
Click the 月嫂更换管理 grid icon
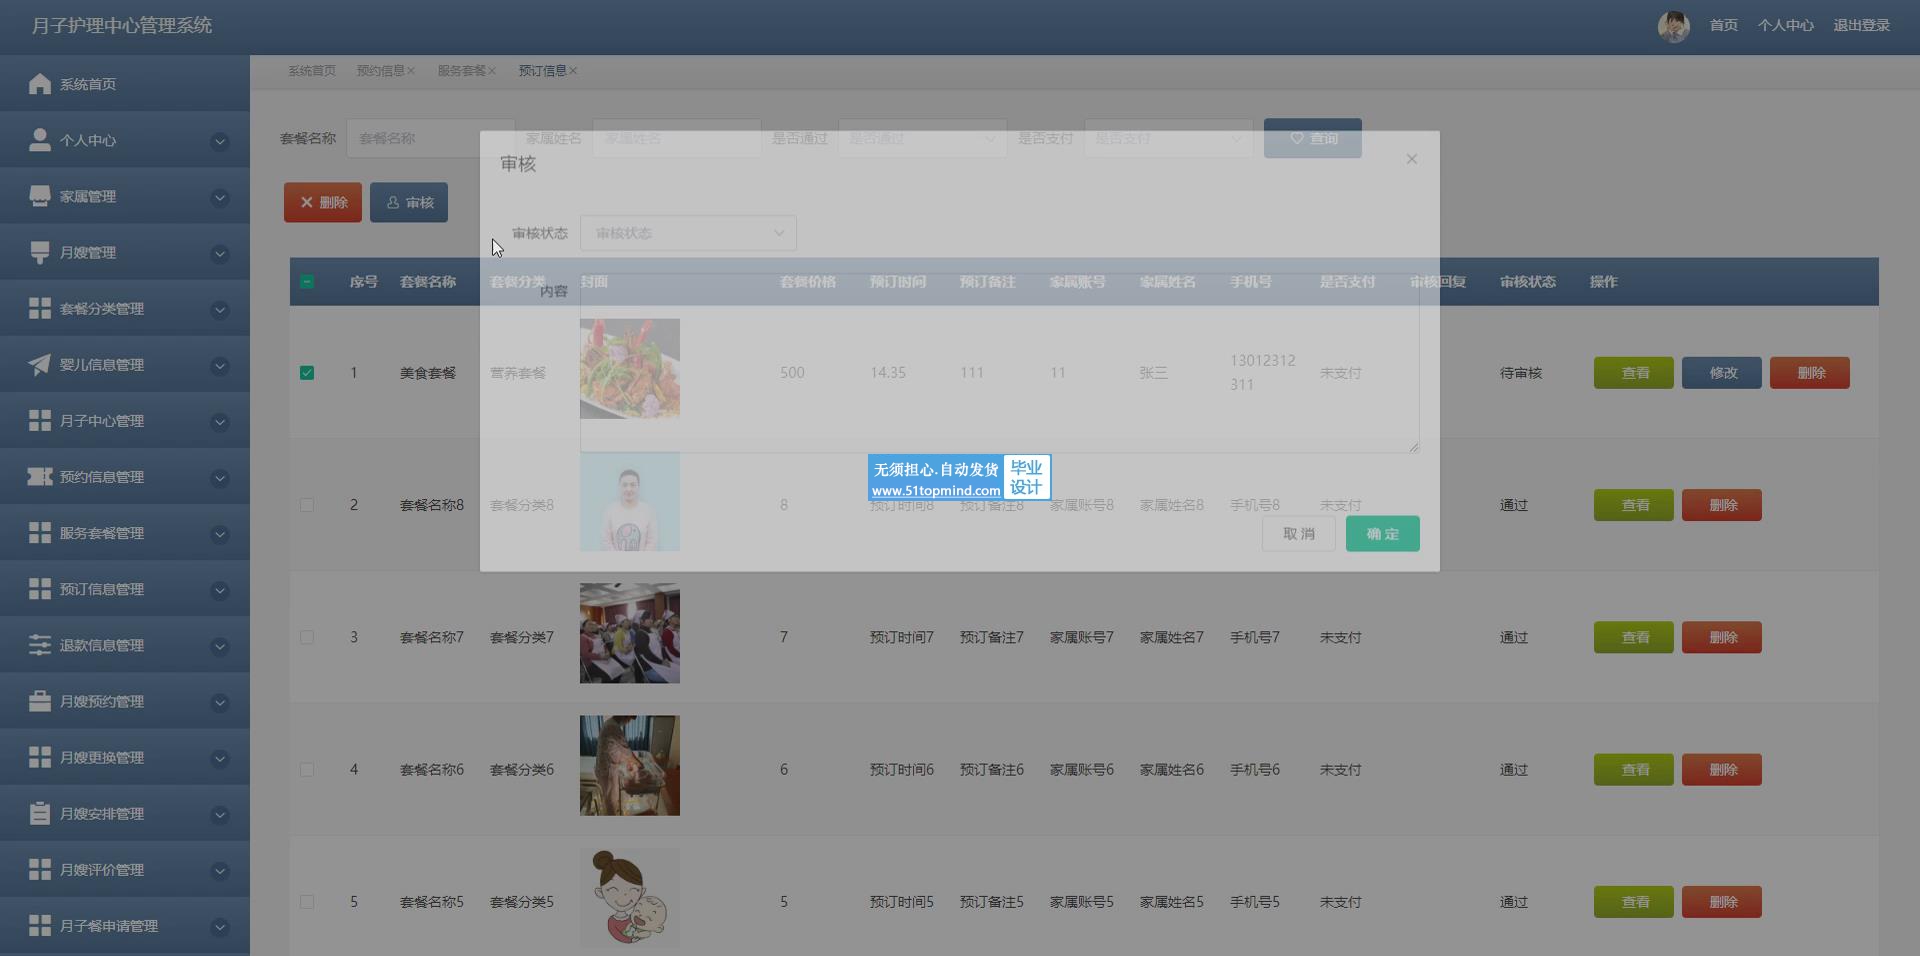point(40,757)
